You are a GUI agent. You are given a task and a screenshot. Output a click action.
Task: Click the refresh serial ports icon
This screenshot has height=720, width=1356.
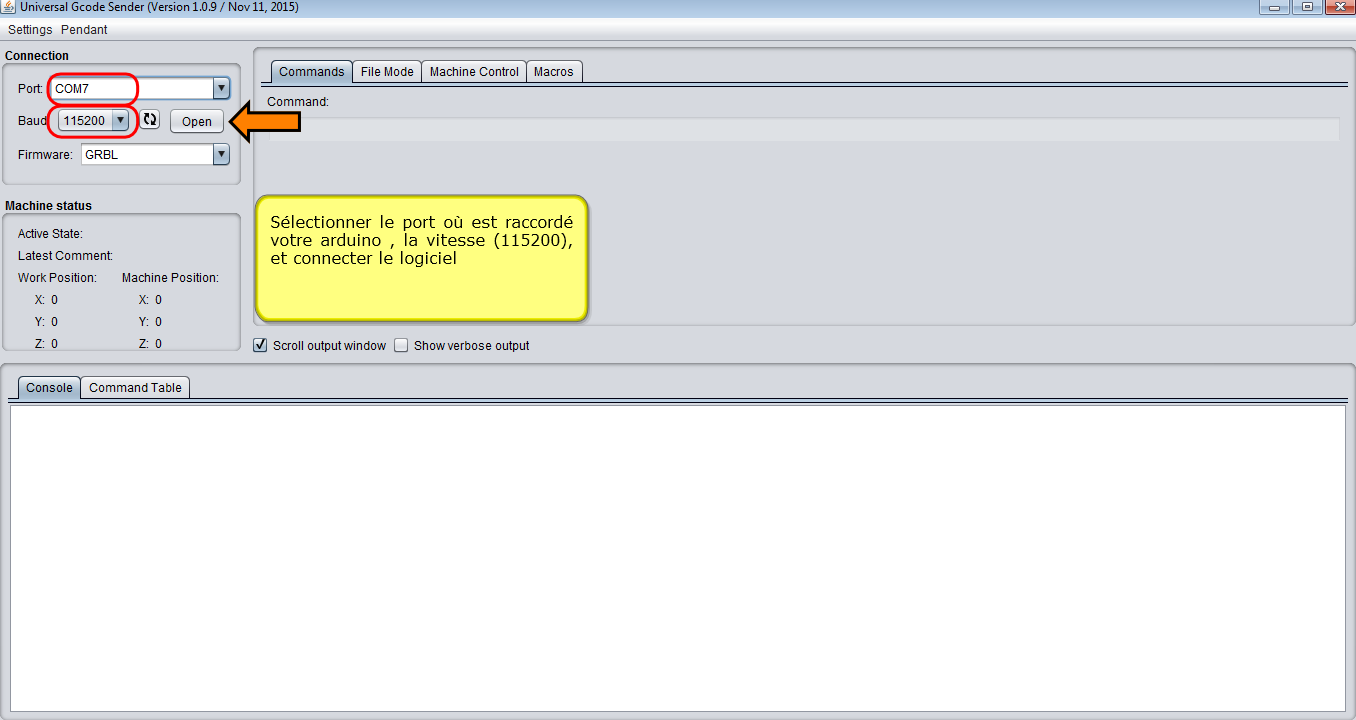point(150,120)
